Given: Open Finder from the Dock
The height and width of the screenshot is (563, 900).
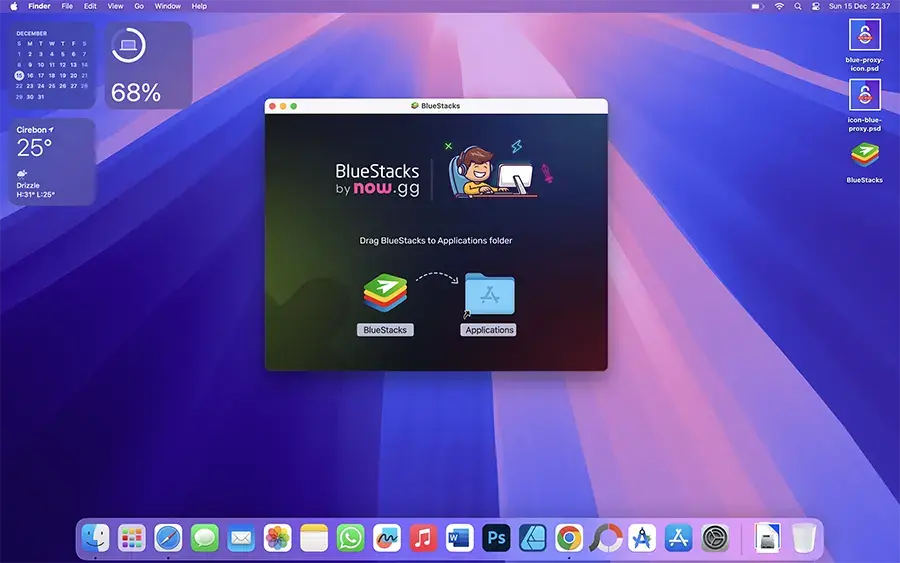Looking at the screenshot, I should pos(95,538).
